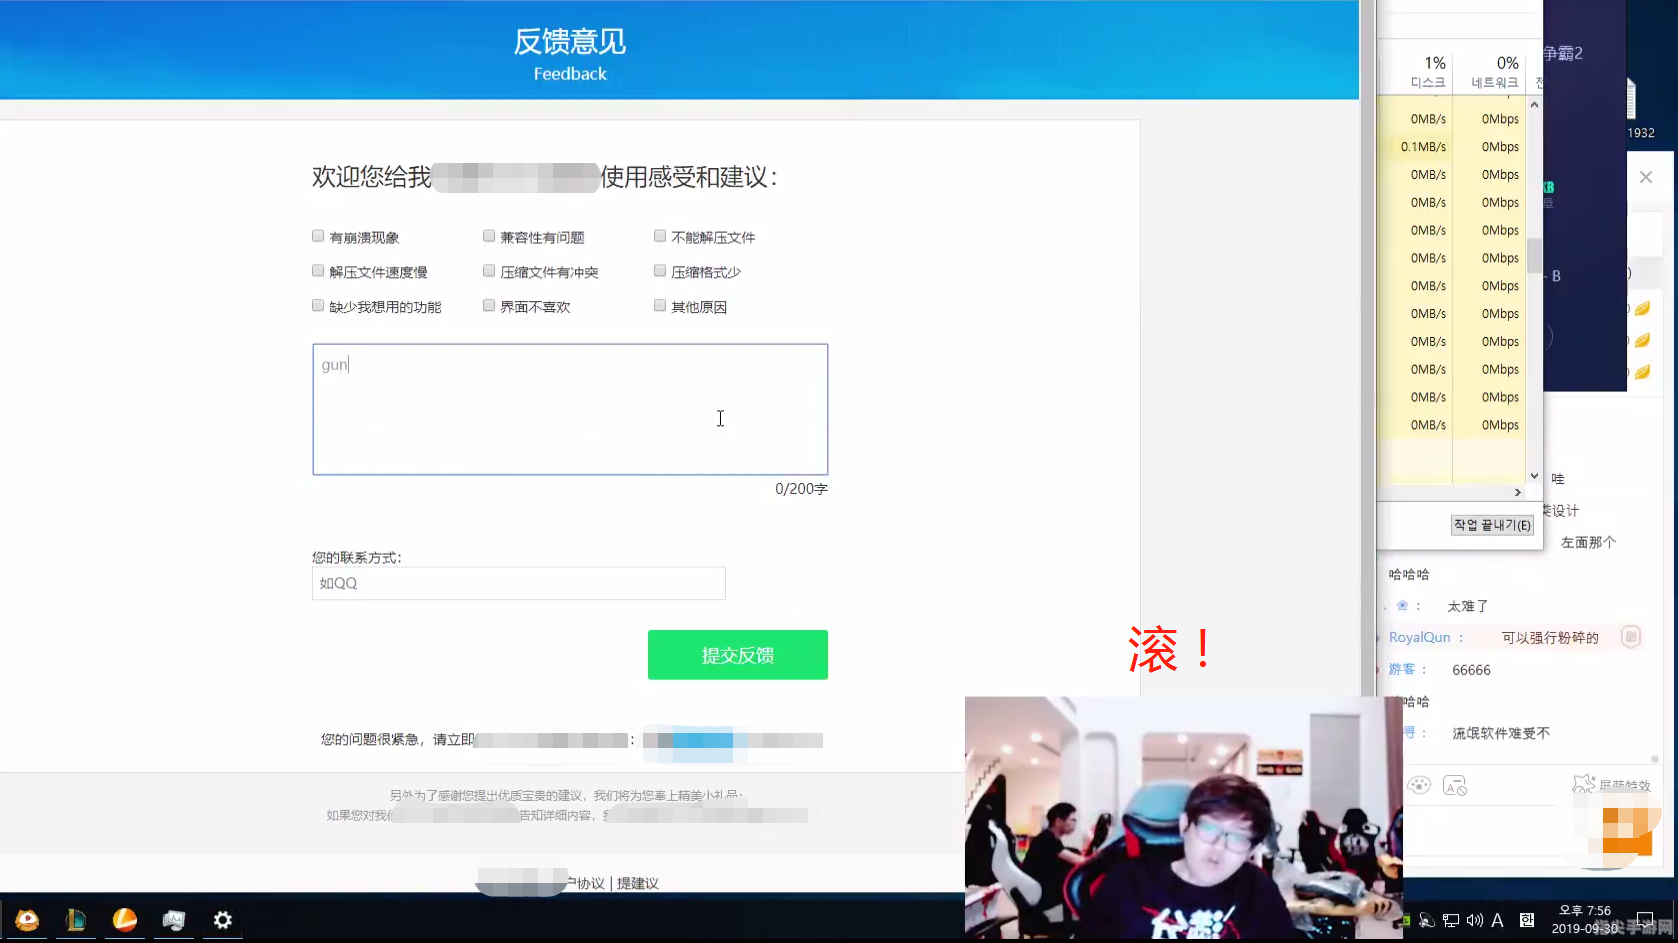1678x943 pixels.
Task: Toggle the 压缩格式少 checkbox
Action: (x=660, y=271)
